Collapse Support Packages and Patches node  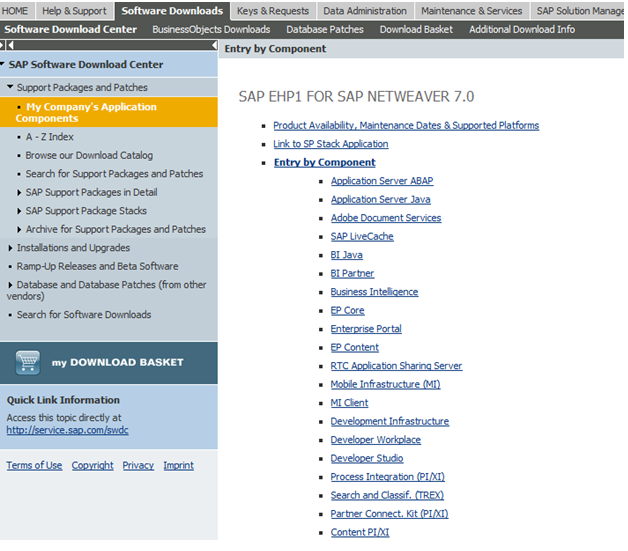[10, 87]
